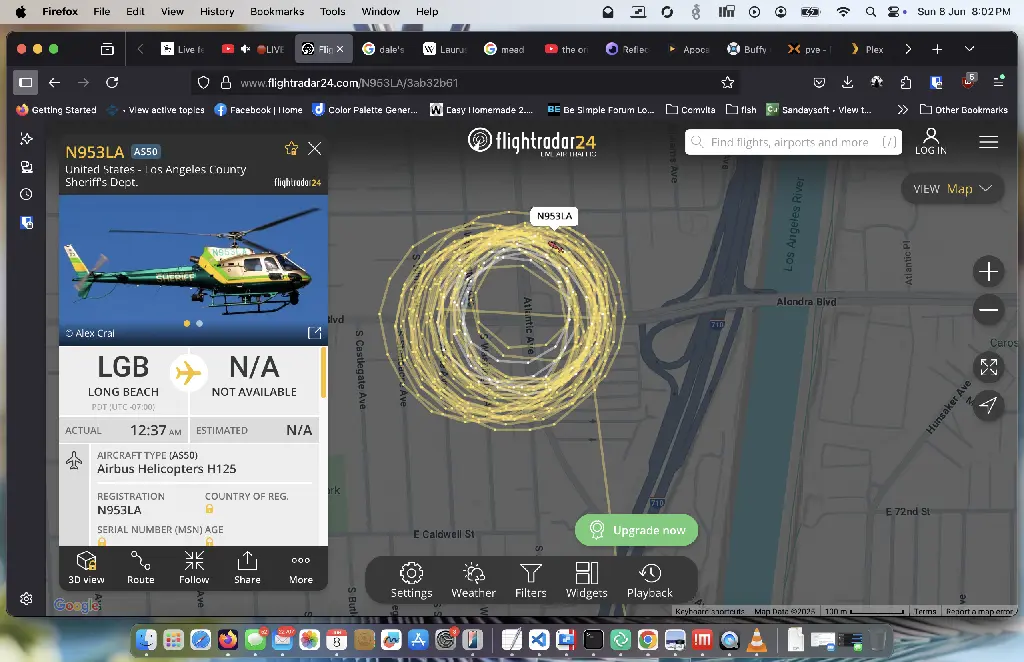This screenshot has height=662, width=1024.
Task: Open synced tabs icon in Firefox sidebar
Action: pos(26,167)
